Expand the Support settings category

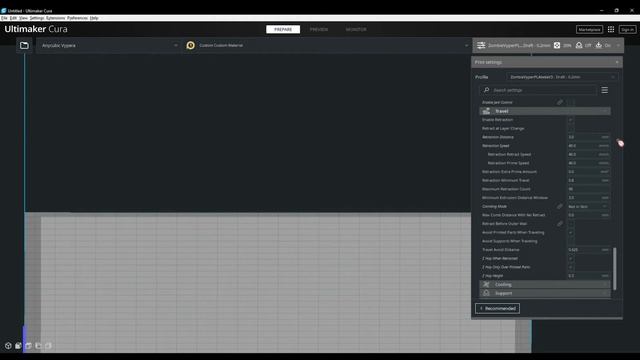tap(545, 293)
